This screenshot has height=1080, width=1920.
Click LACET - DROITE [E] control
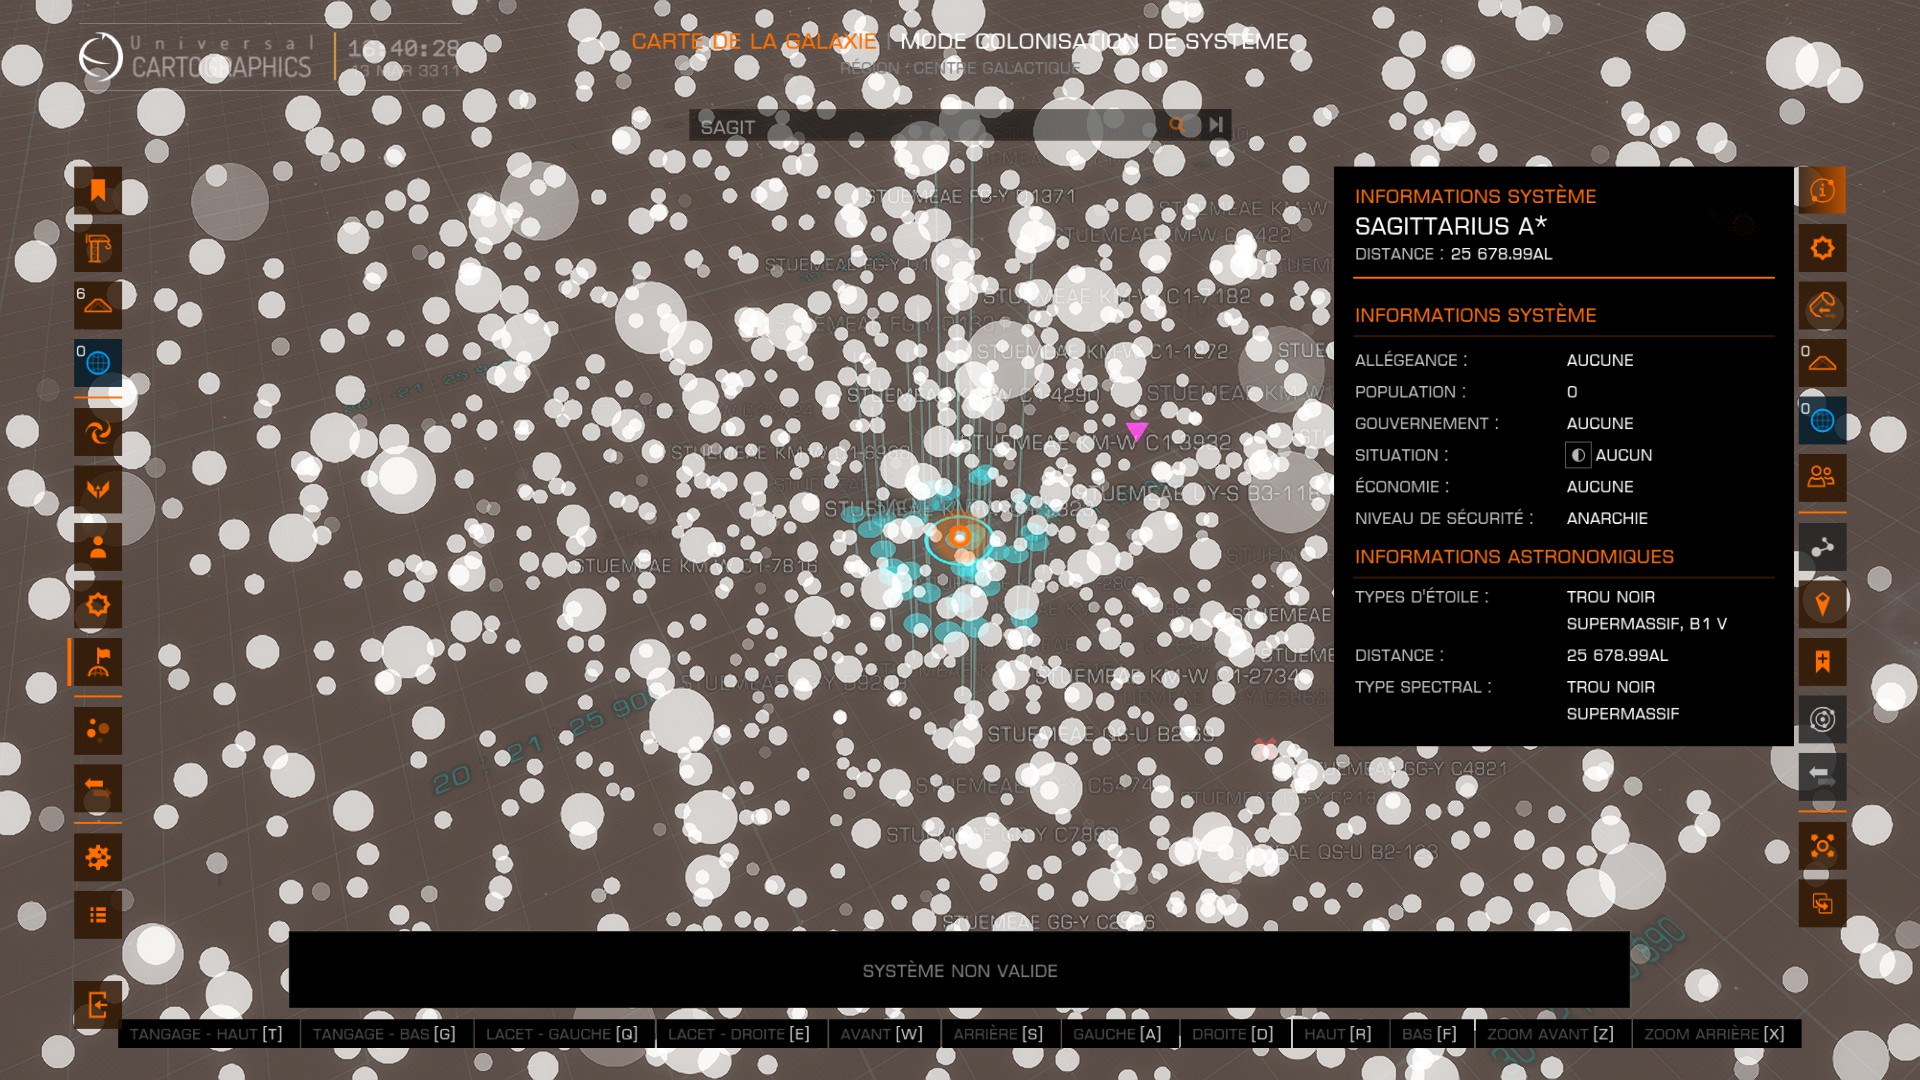739,1034
